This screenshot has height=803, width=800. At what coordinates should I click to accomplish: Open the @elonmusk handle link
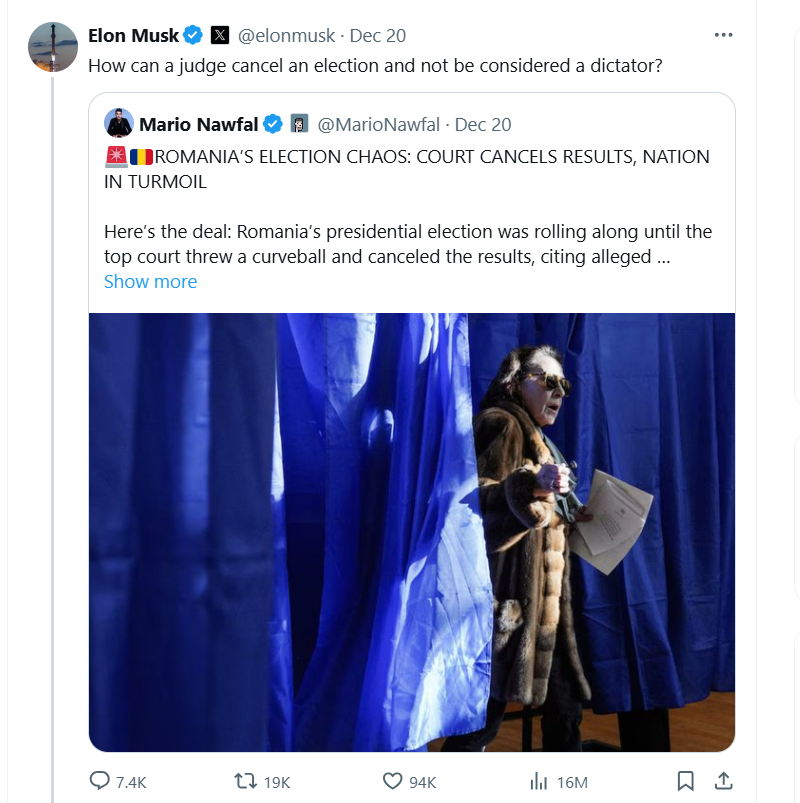click(x=286, y=35)
